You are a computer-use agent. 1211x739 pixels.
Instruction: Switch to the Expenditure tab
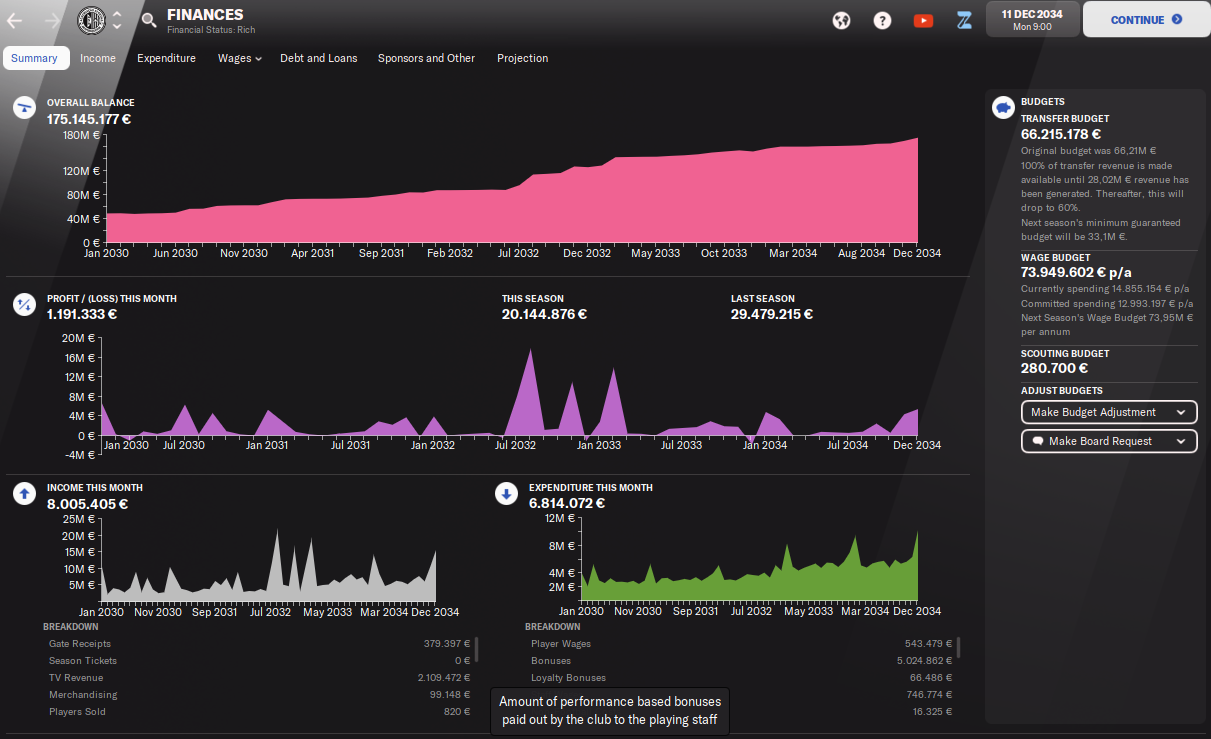pos(166,58)
